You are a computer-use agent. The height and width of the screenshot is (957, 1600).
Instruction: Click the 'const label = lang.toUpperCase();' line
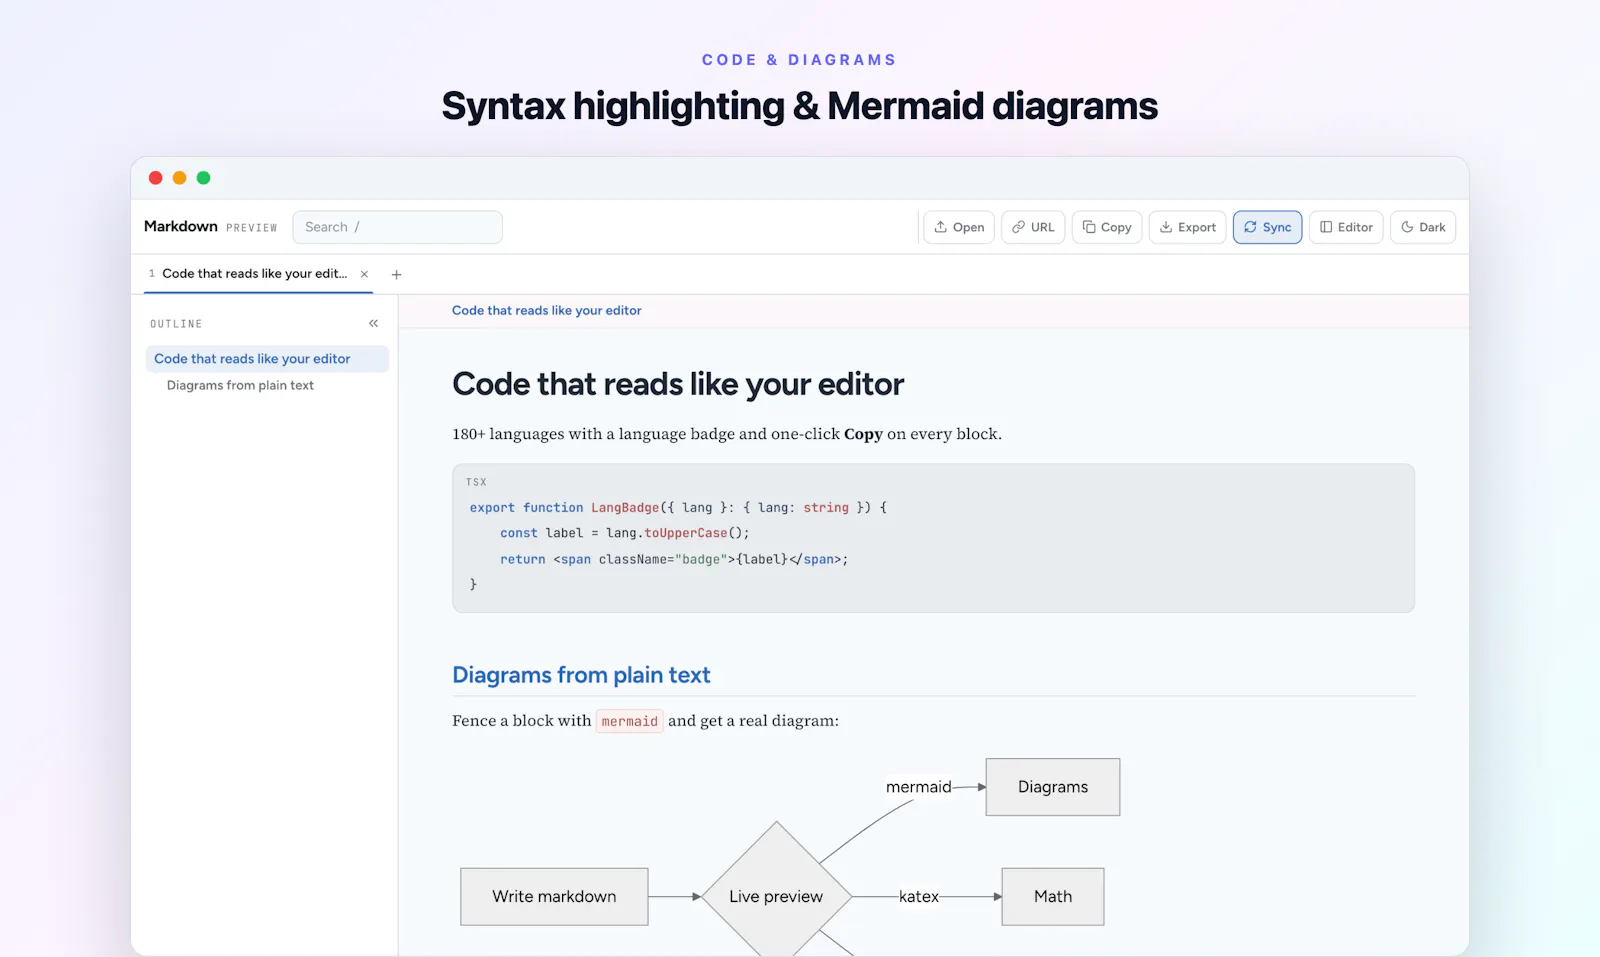pyautogui.click(x=625, y=533)
